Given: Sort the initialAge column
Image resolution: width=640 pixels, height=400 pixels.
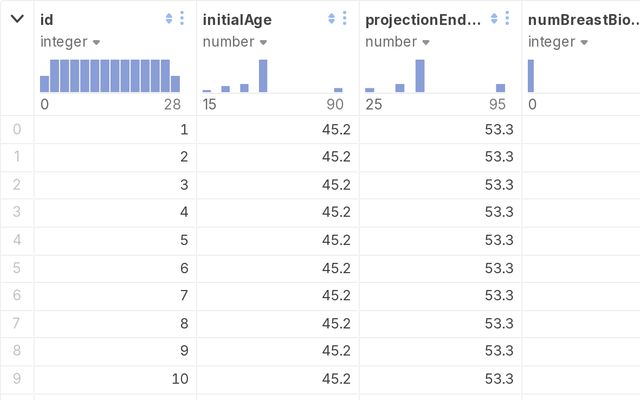Looking at the screenshot, I should (x=331, y=19).
